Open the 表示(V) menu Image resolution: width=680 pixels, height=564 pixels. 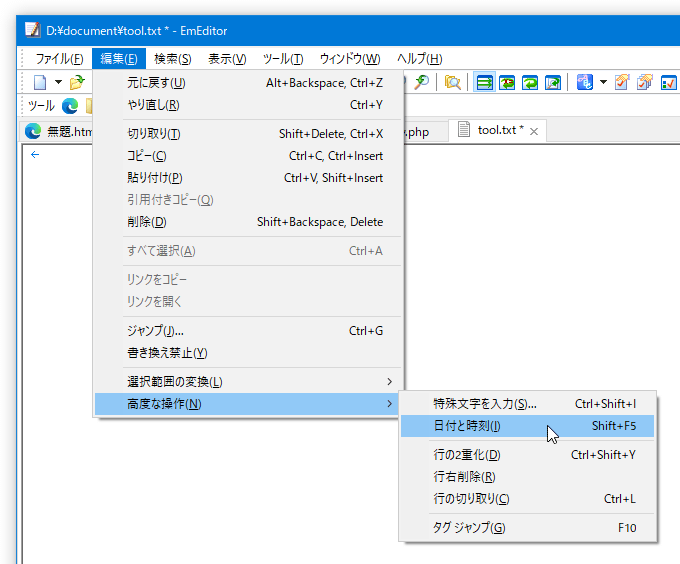(x=227, y=59)
